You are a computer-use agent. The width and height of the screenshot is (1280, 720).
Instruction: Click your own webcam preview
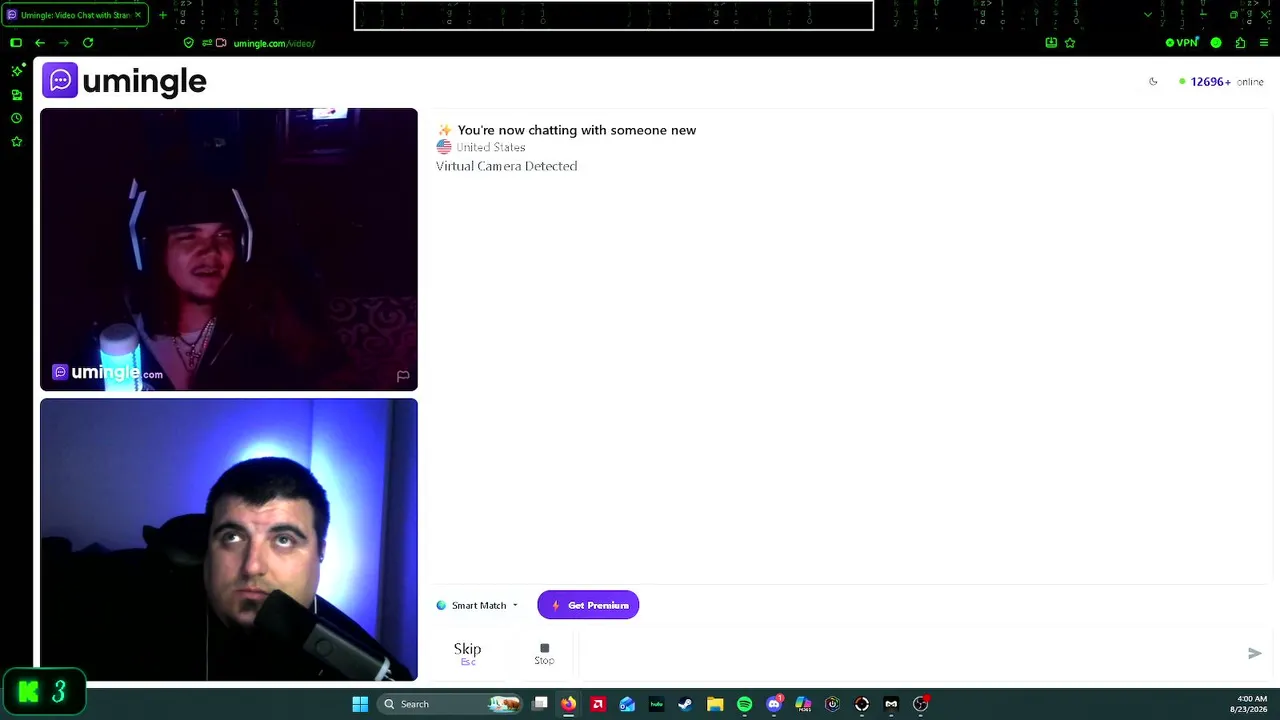point(229,540)
